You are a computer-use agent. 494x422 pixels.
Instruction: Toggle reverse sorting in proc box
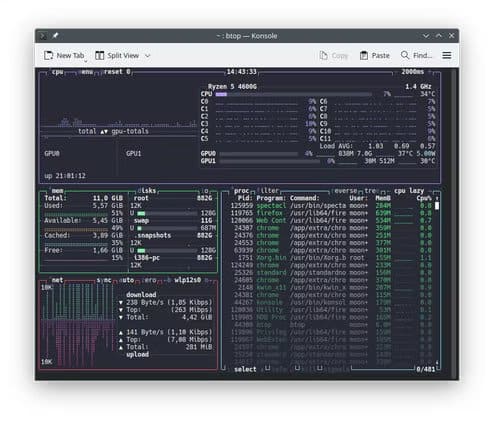pos(344,191)
